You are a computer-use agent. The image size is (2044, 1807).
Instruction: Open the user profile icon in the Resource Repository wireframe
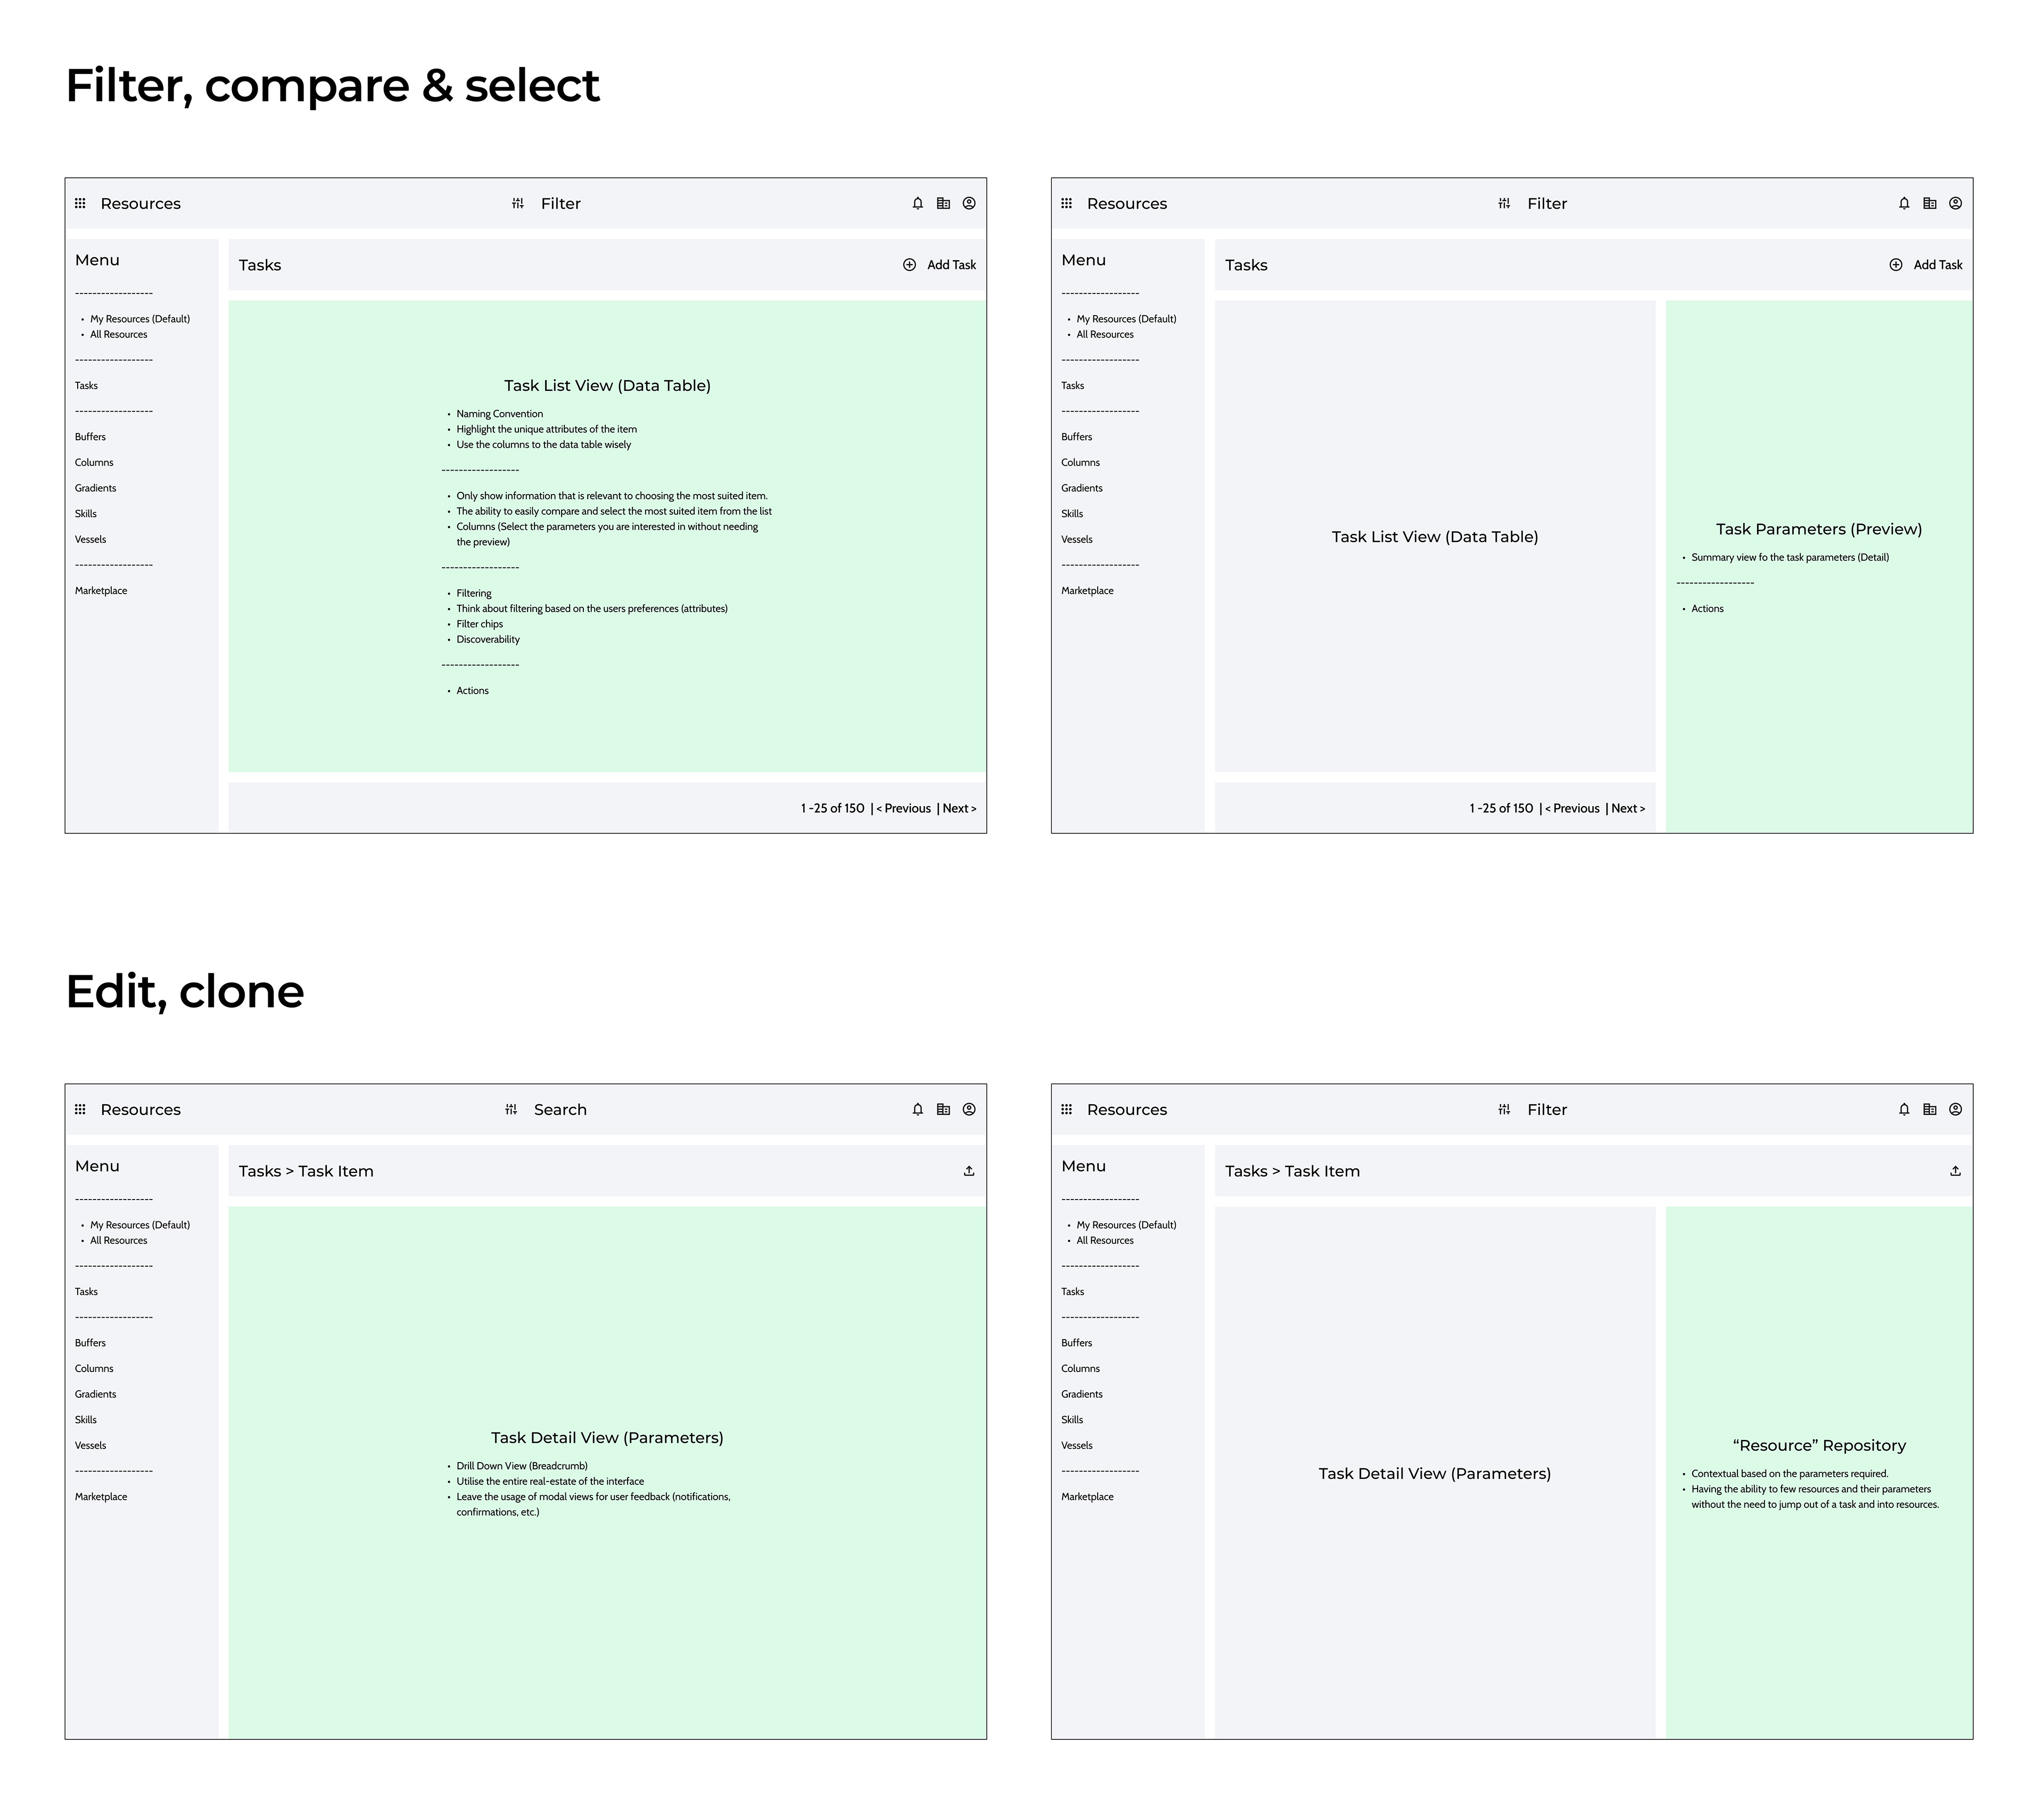[1955, 1109]
